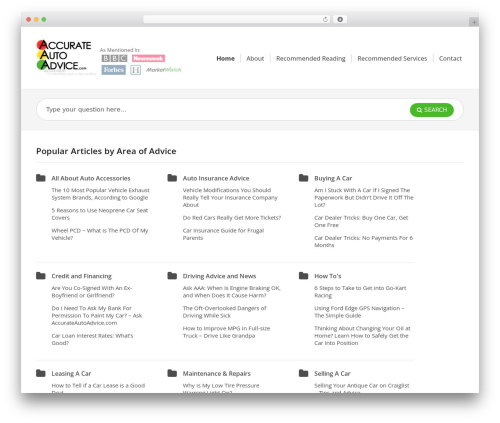This screenshot has width=500, height=423.
Task: Open 'Ask AAA: When Is Engine Braking OK' article
Action: 232,292
